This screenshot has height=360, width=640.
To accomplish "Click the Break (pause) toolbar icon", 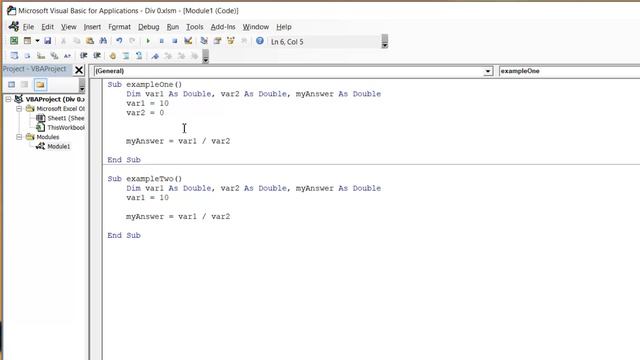I will coord(162,41).
